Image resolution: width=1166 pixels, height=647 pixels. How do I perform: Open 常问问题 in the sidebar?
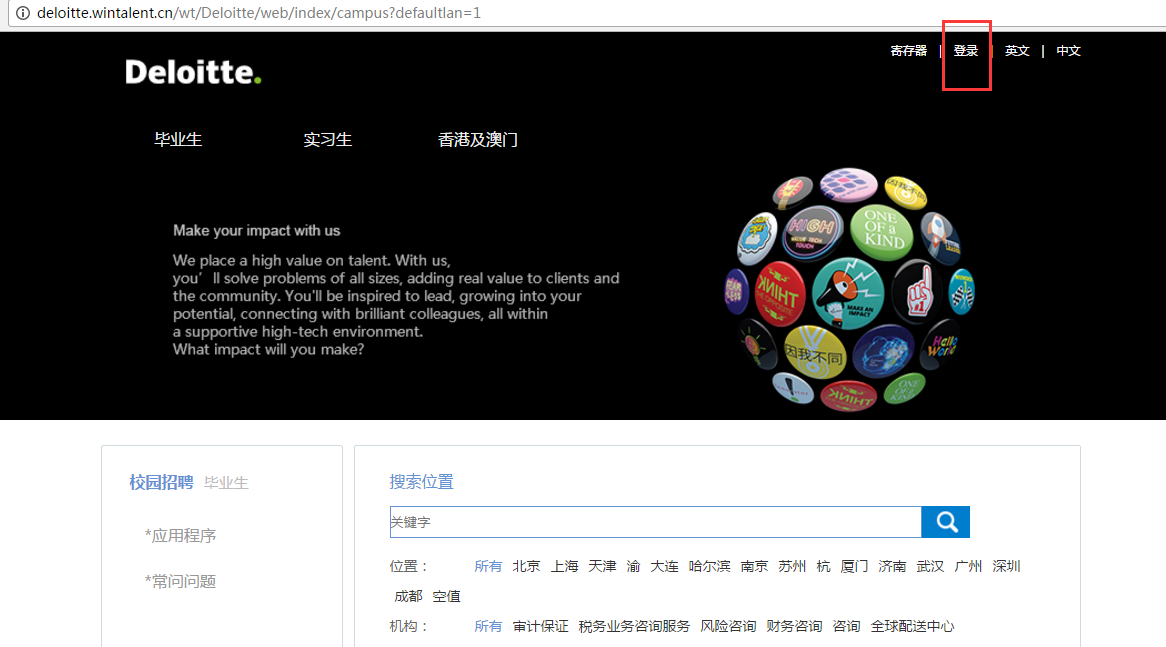coord(180,582)
